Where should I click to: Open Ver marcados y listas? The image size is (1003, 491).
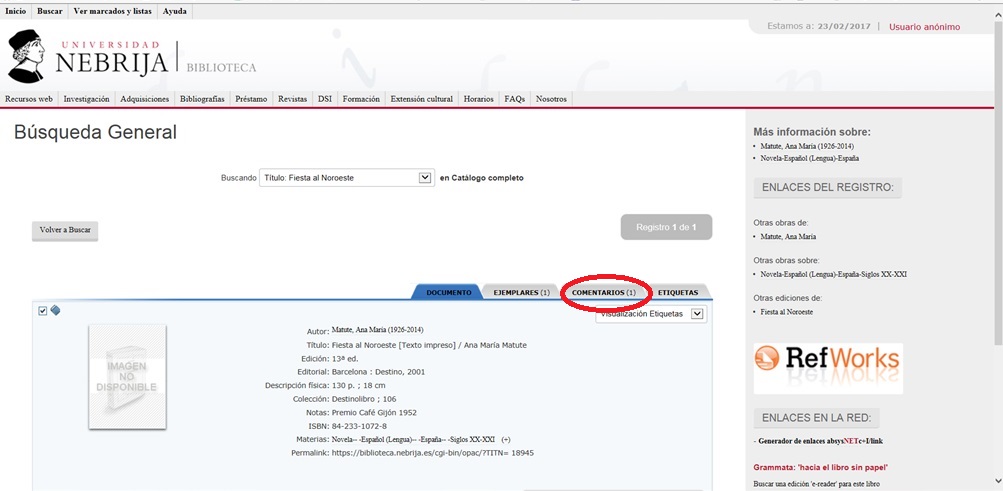113,11
